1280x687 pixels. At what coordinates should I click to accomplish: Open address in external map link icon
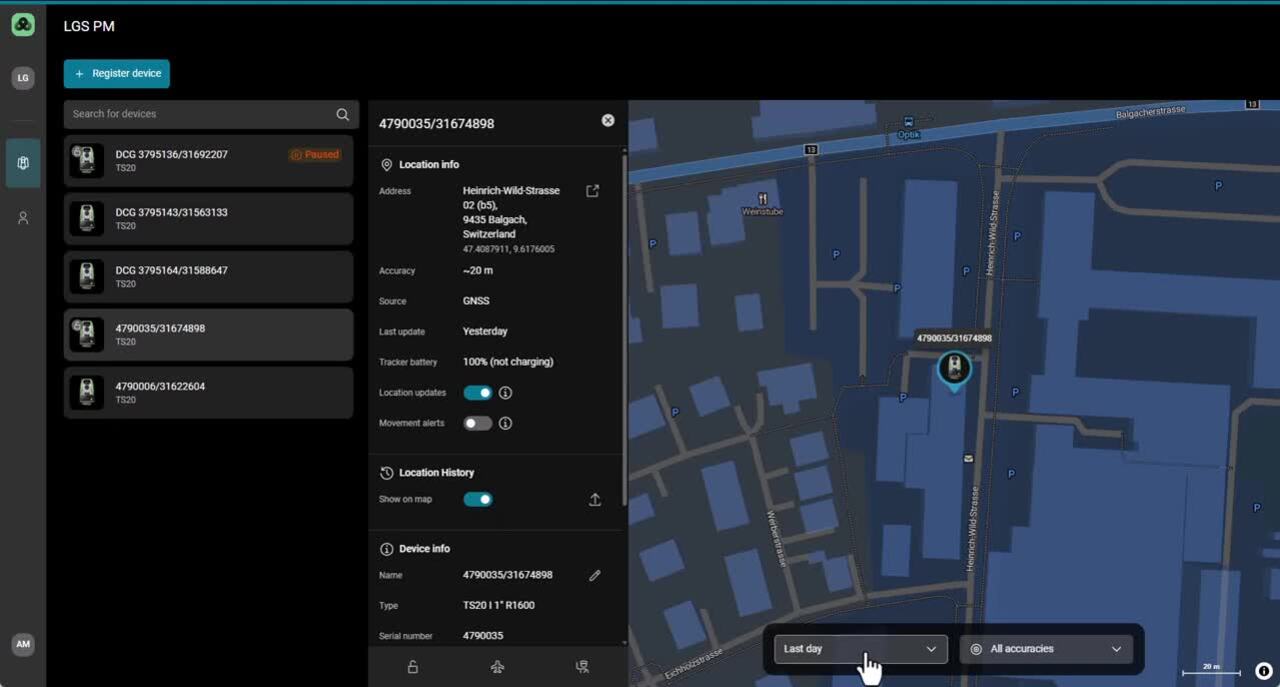click(592, 191)
